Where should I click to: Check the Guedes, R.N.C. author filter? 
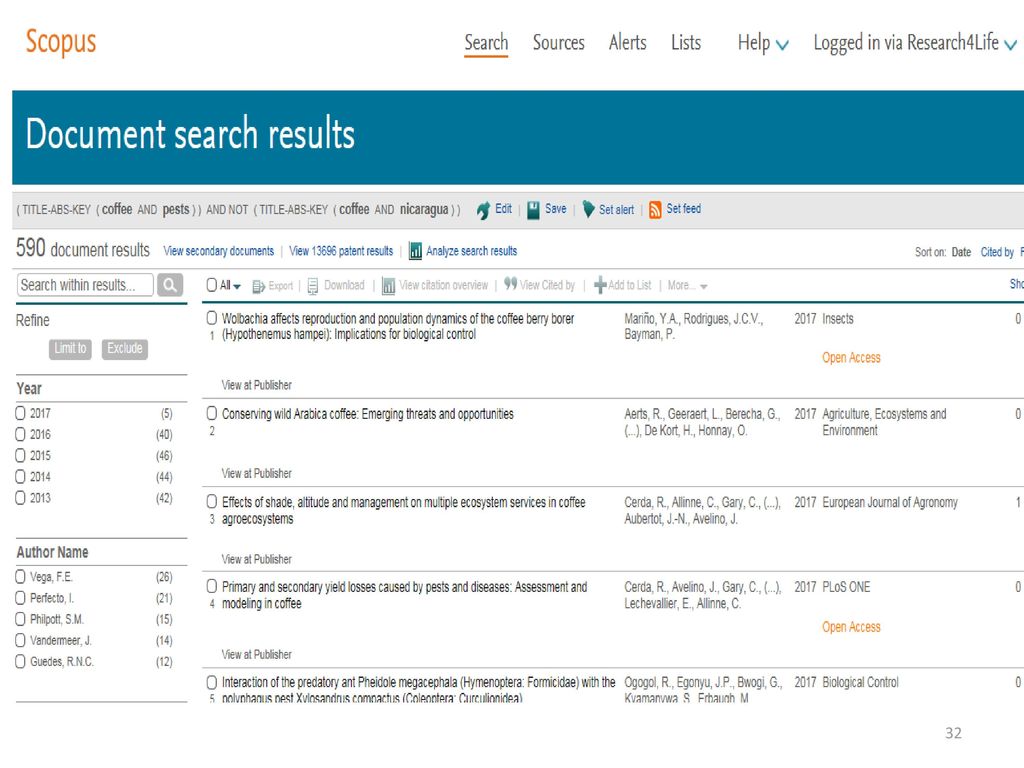[x=20, y=662]
